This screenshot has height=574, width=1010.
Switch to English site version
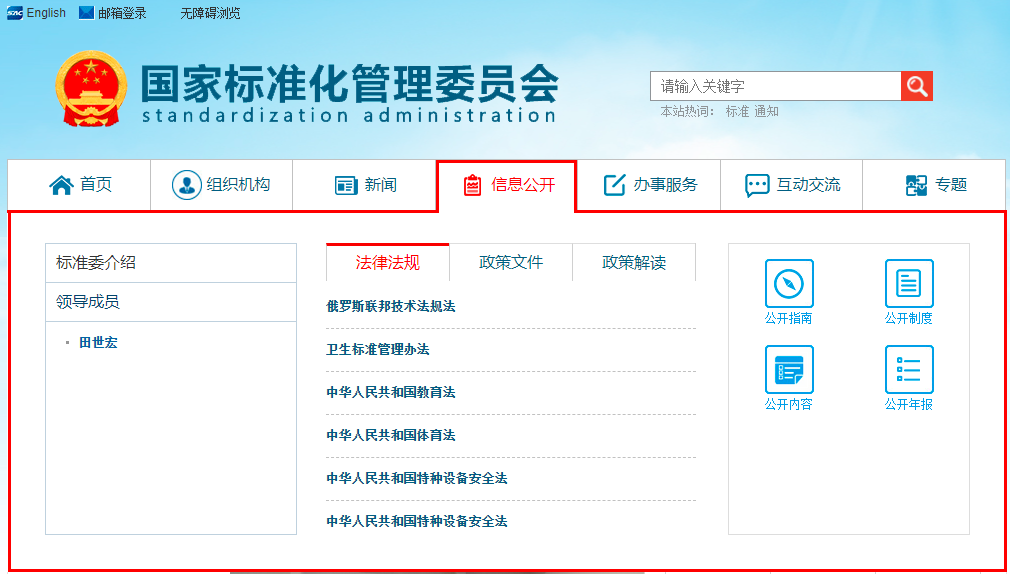(37, 13)
